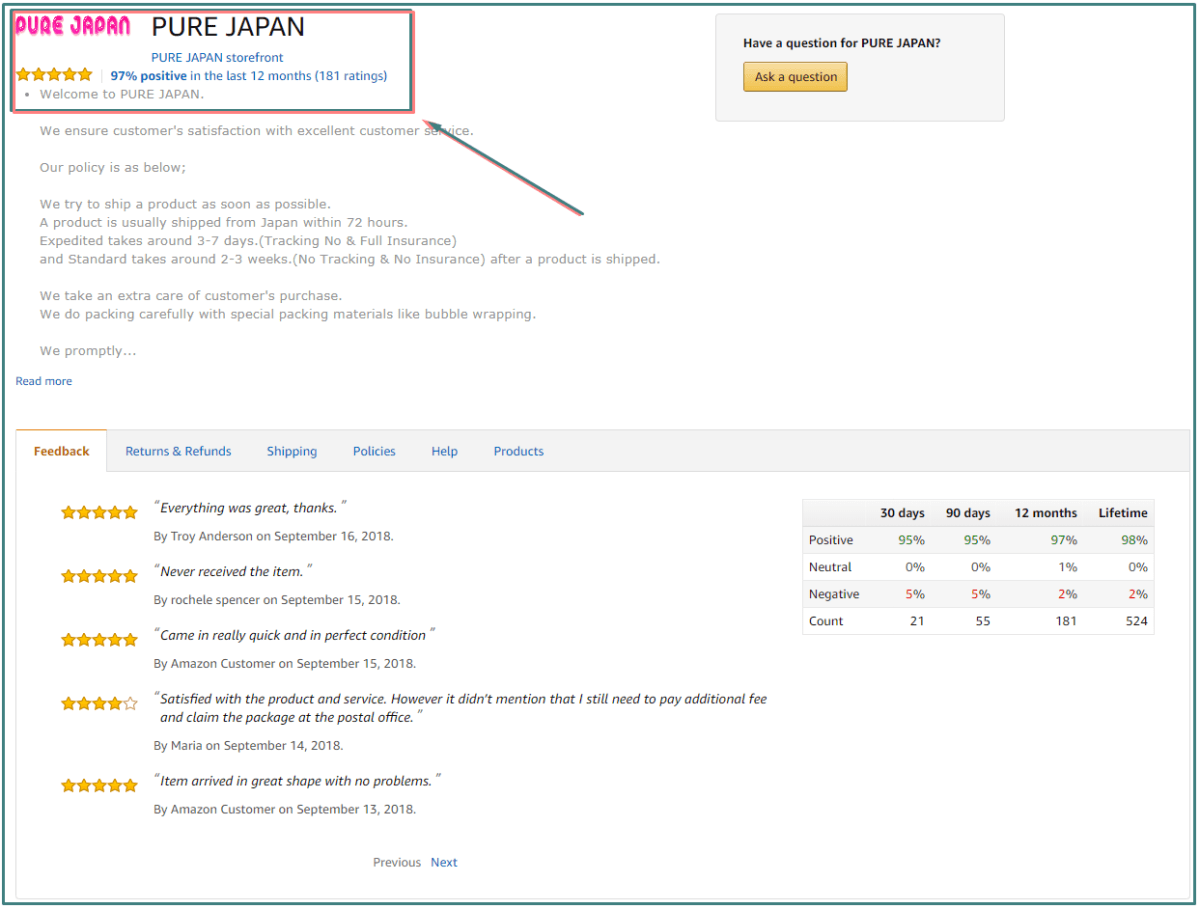Click the Previous pagination link

(x=397, y=862)
